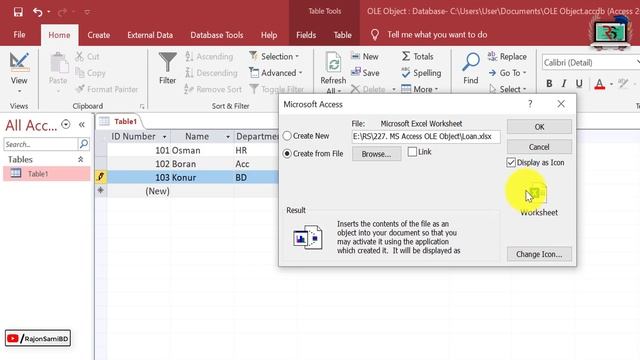
Task: Open the More records dropdown
Action: coord(420,89)
